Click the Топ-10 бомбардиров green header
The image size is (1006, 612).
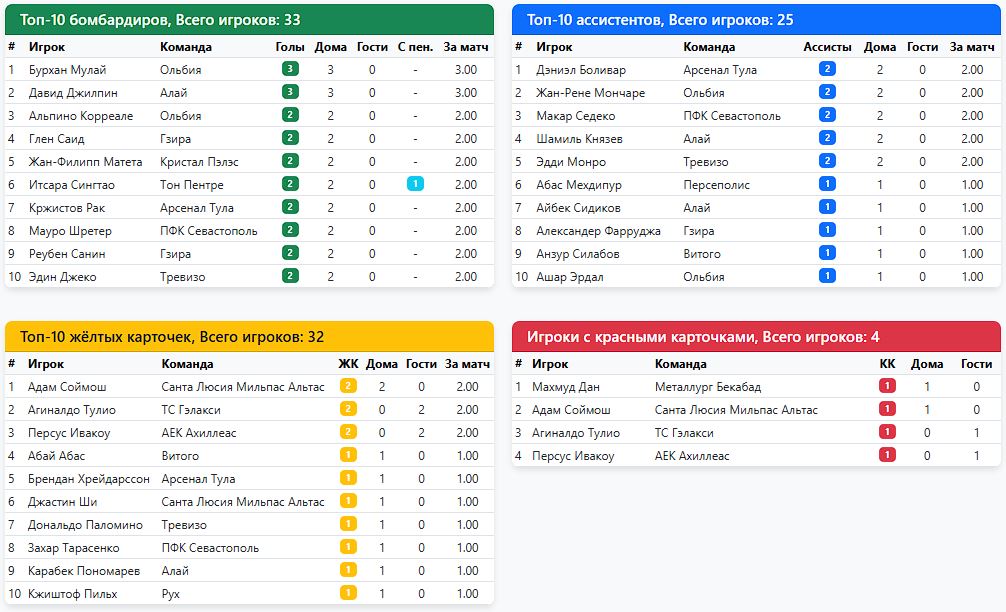[250, 20]
